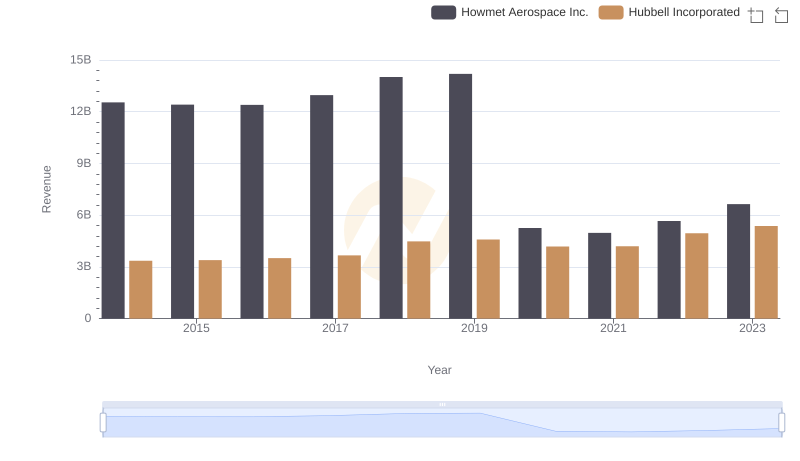The width and height of the screenshot is (800, 461).
Task: Click Howmet Aerospace dark legend swatch
Action: click(x=443, y=12)
